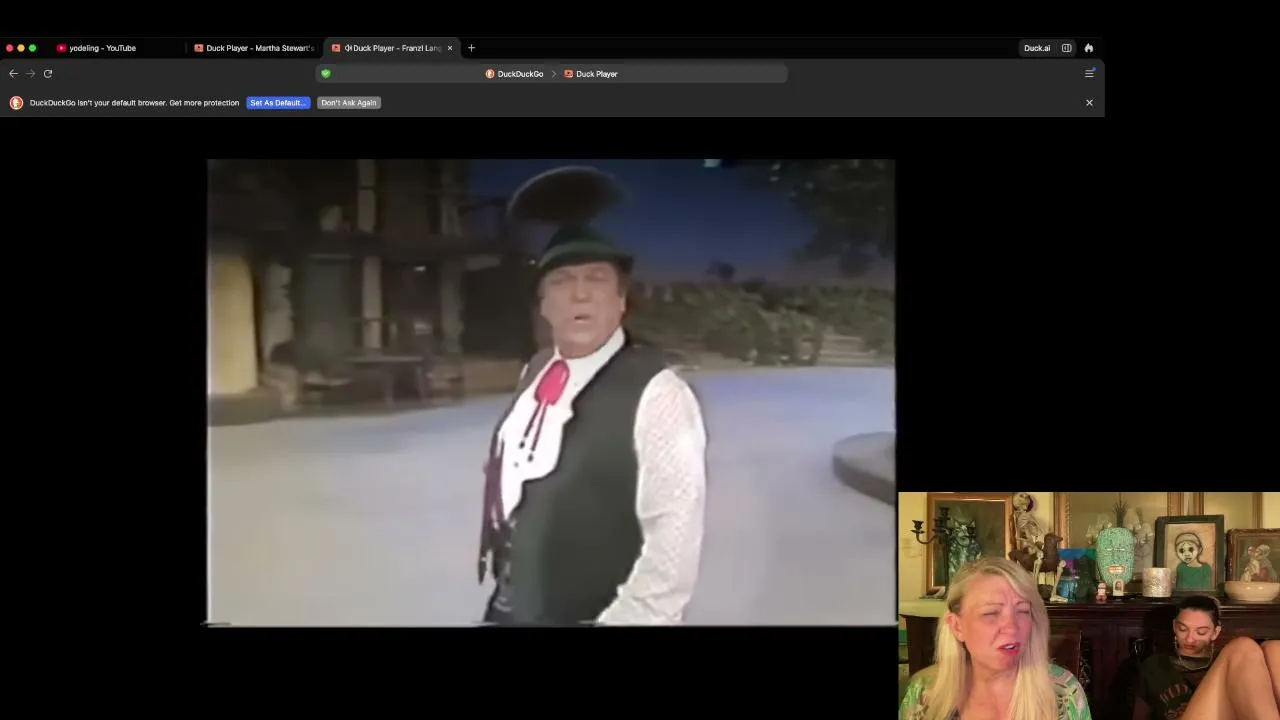Click the YouTube favicon on the yodeling tab

point(62,48)
